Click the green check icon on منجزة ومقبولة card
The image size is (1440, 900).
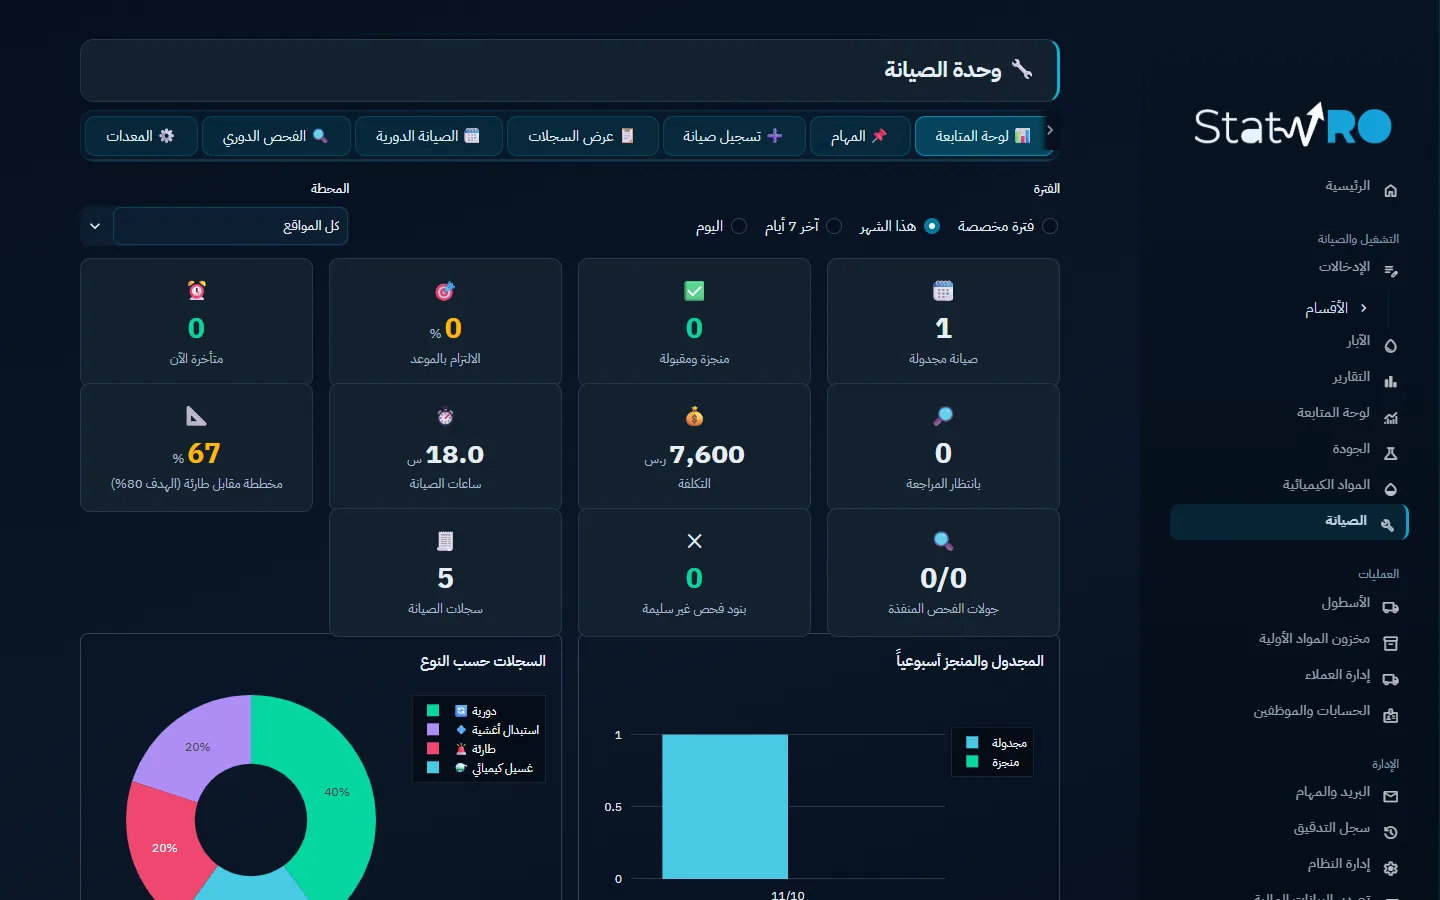pos(694,291)
